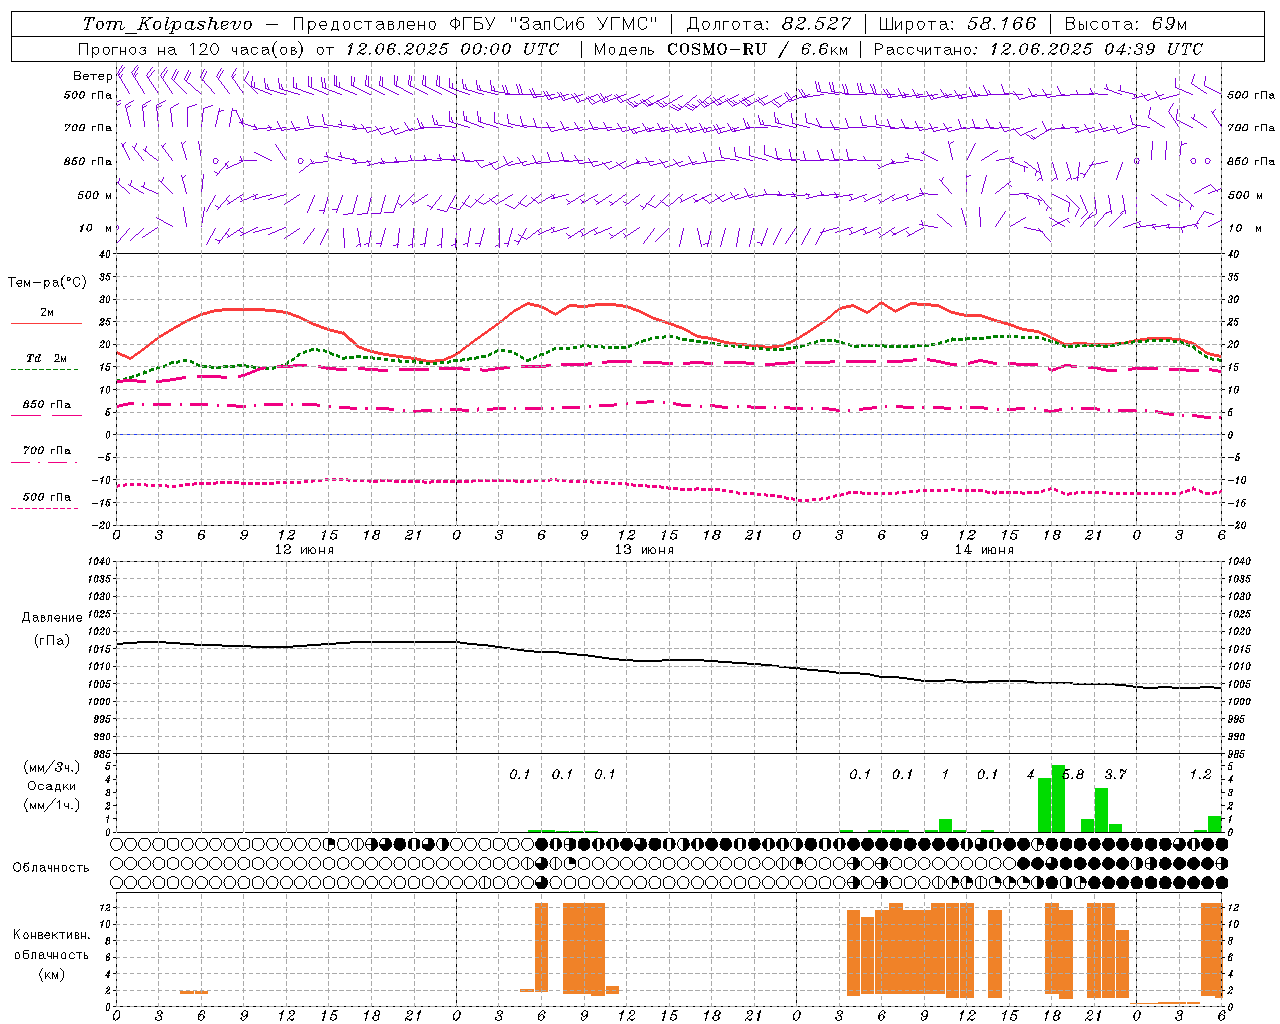
Task: Select the Долгота: 82.527 value
Action: coord(769,24)
